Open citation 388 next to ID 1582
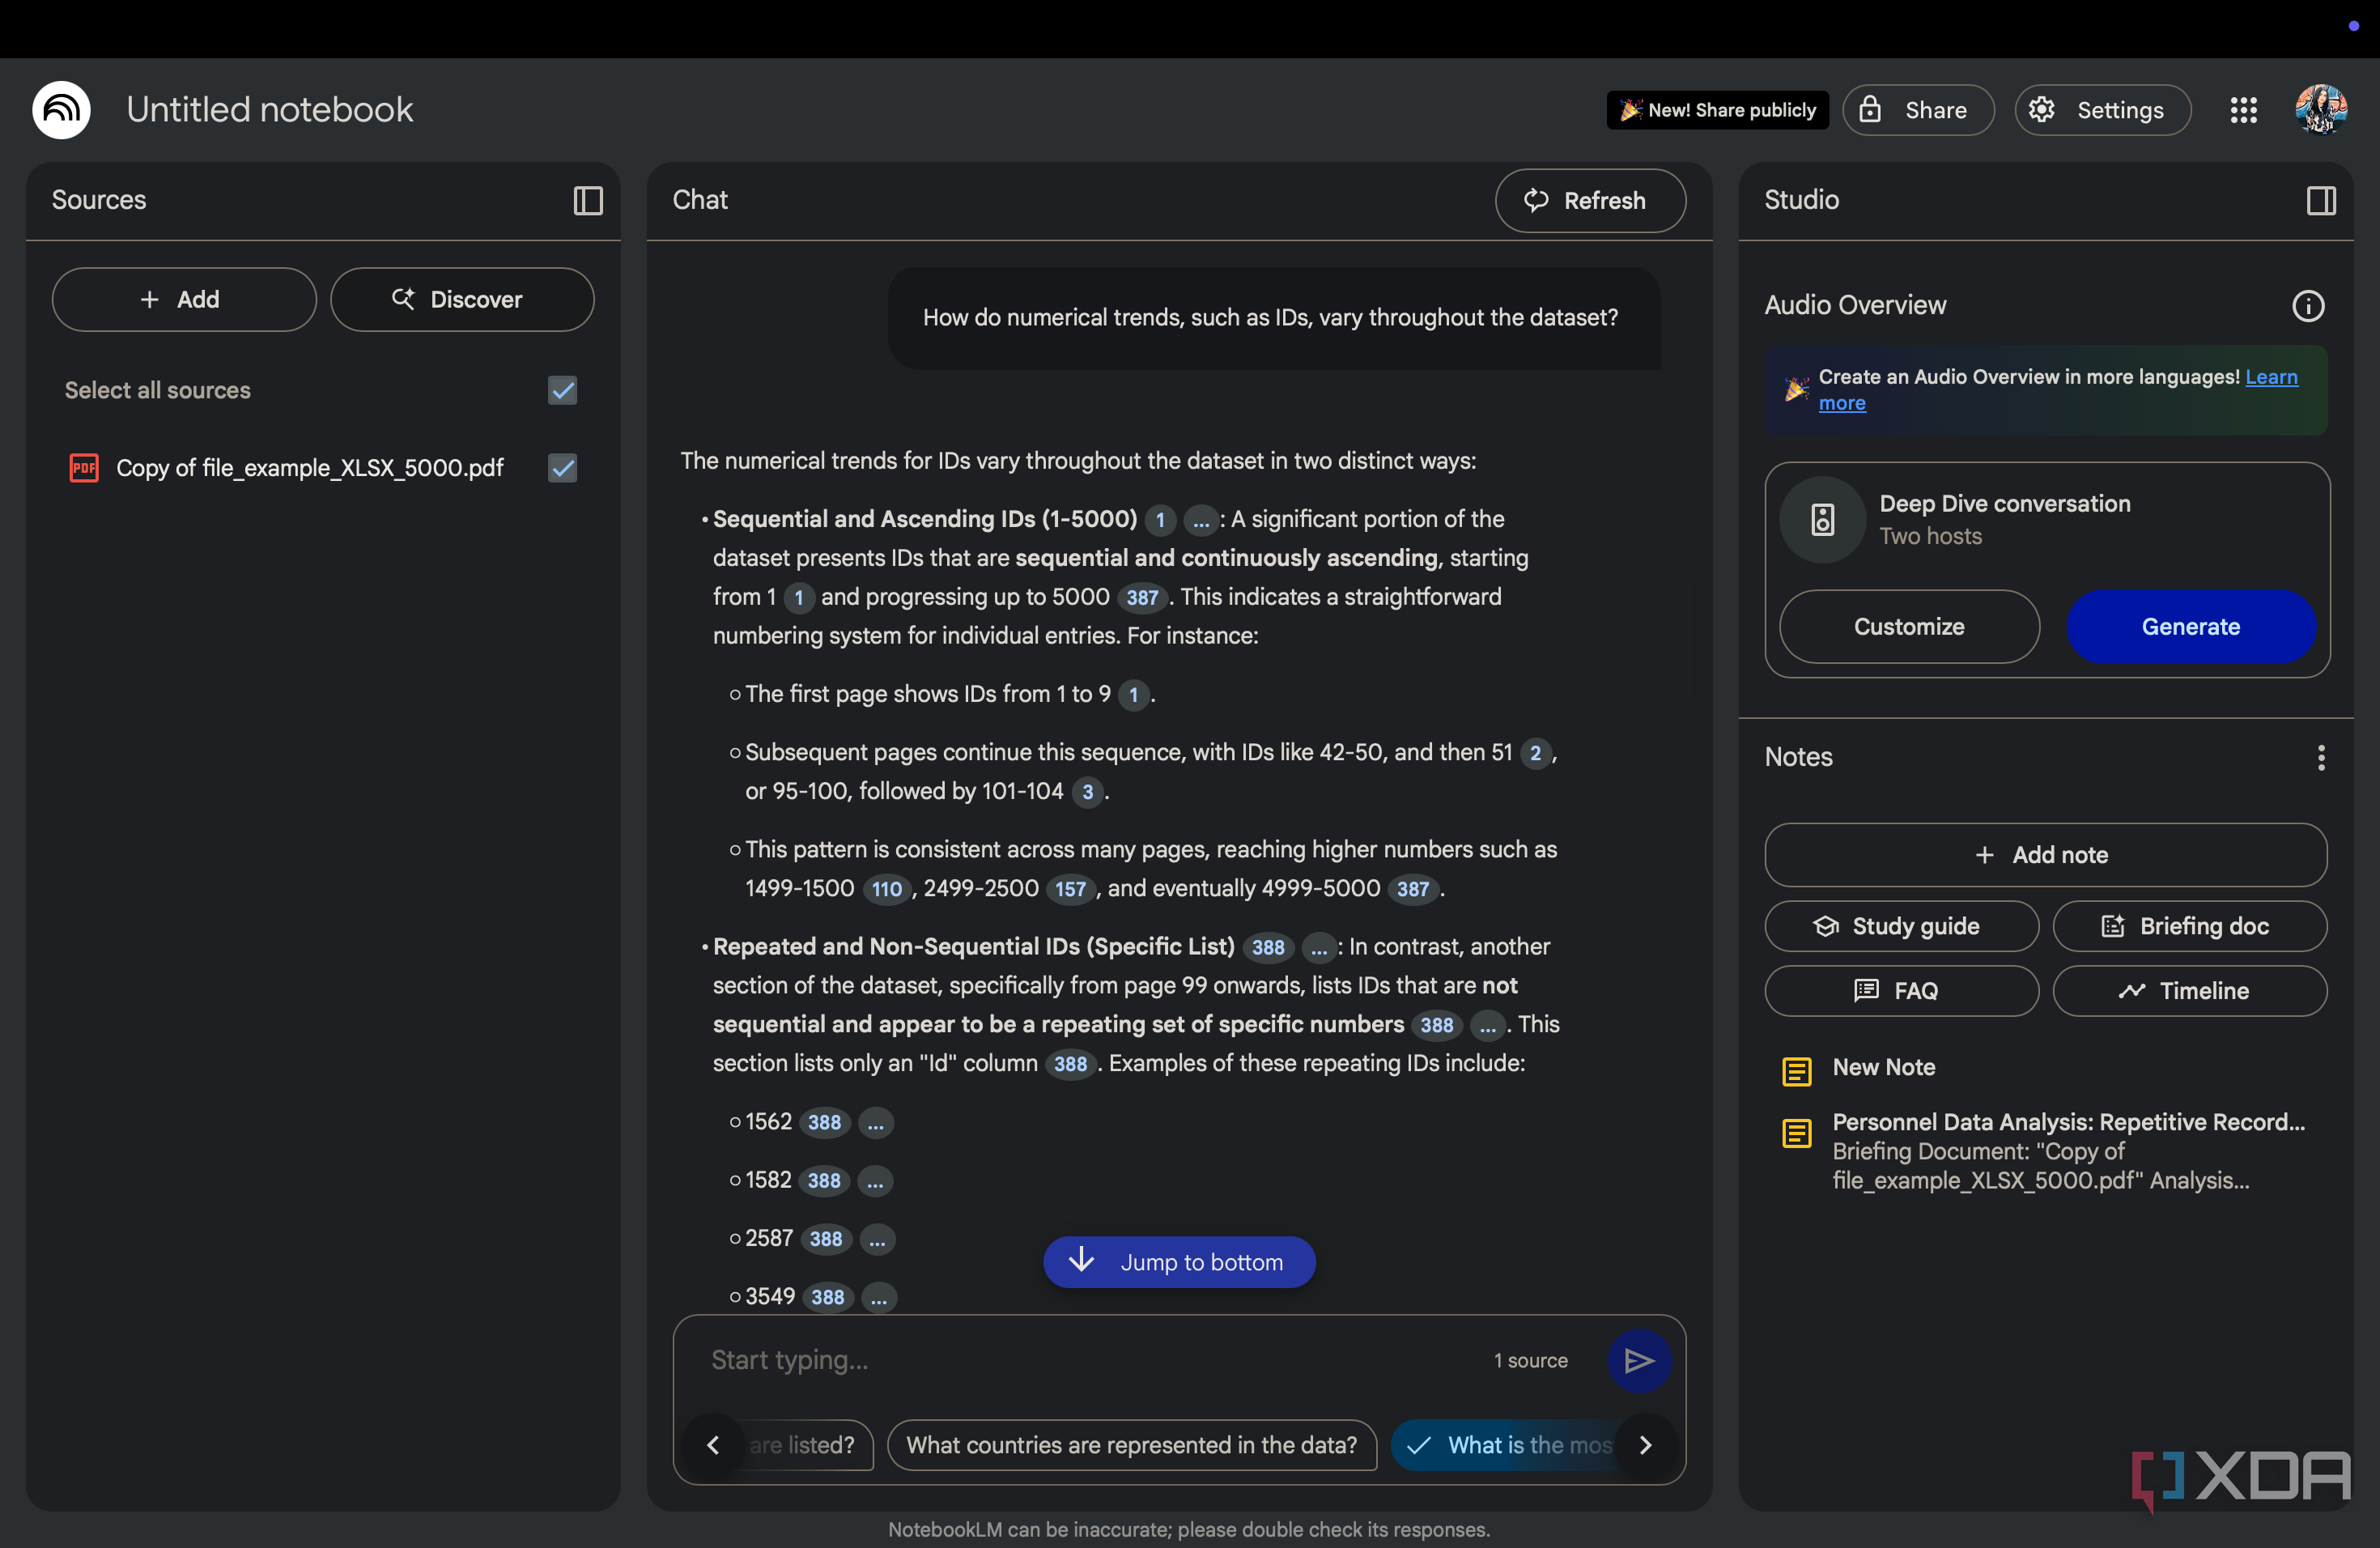The width and height of the screenshot is (2380, 1548). pos(824,1181)
